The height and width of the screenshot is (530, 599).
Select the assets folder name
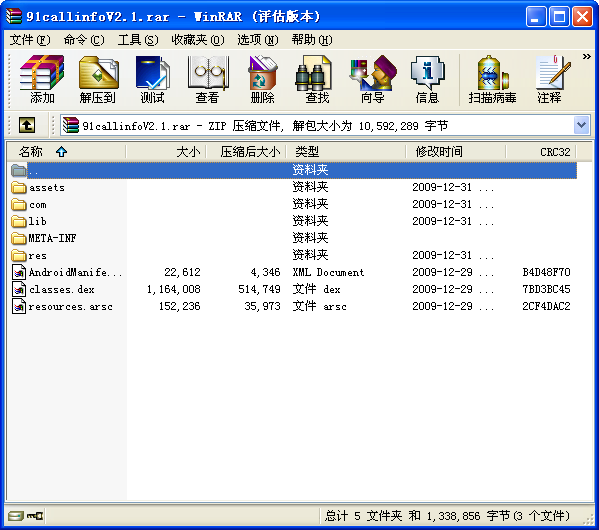[47, 188]
